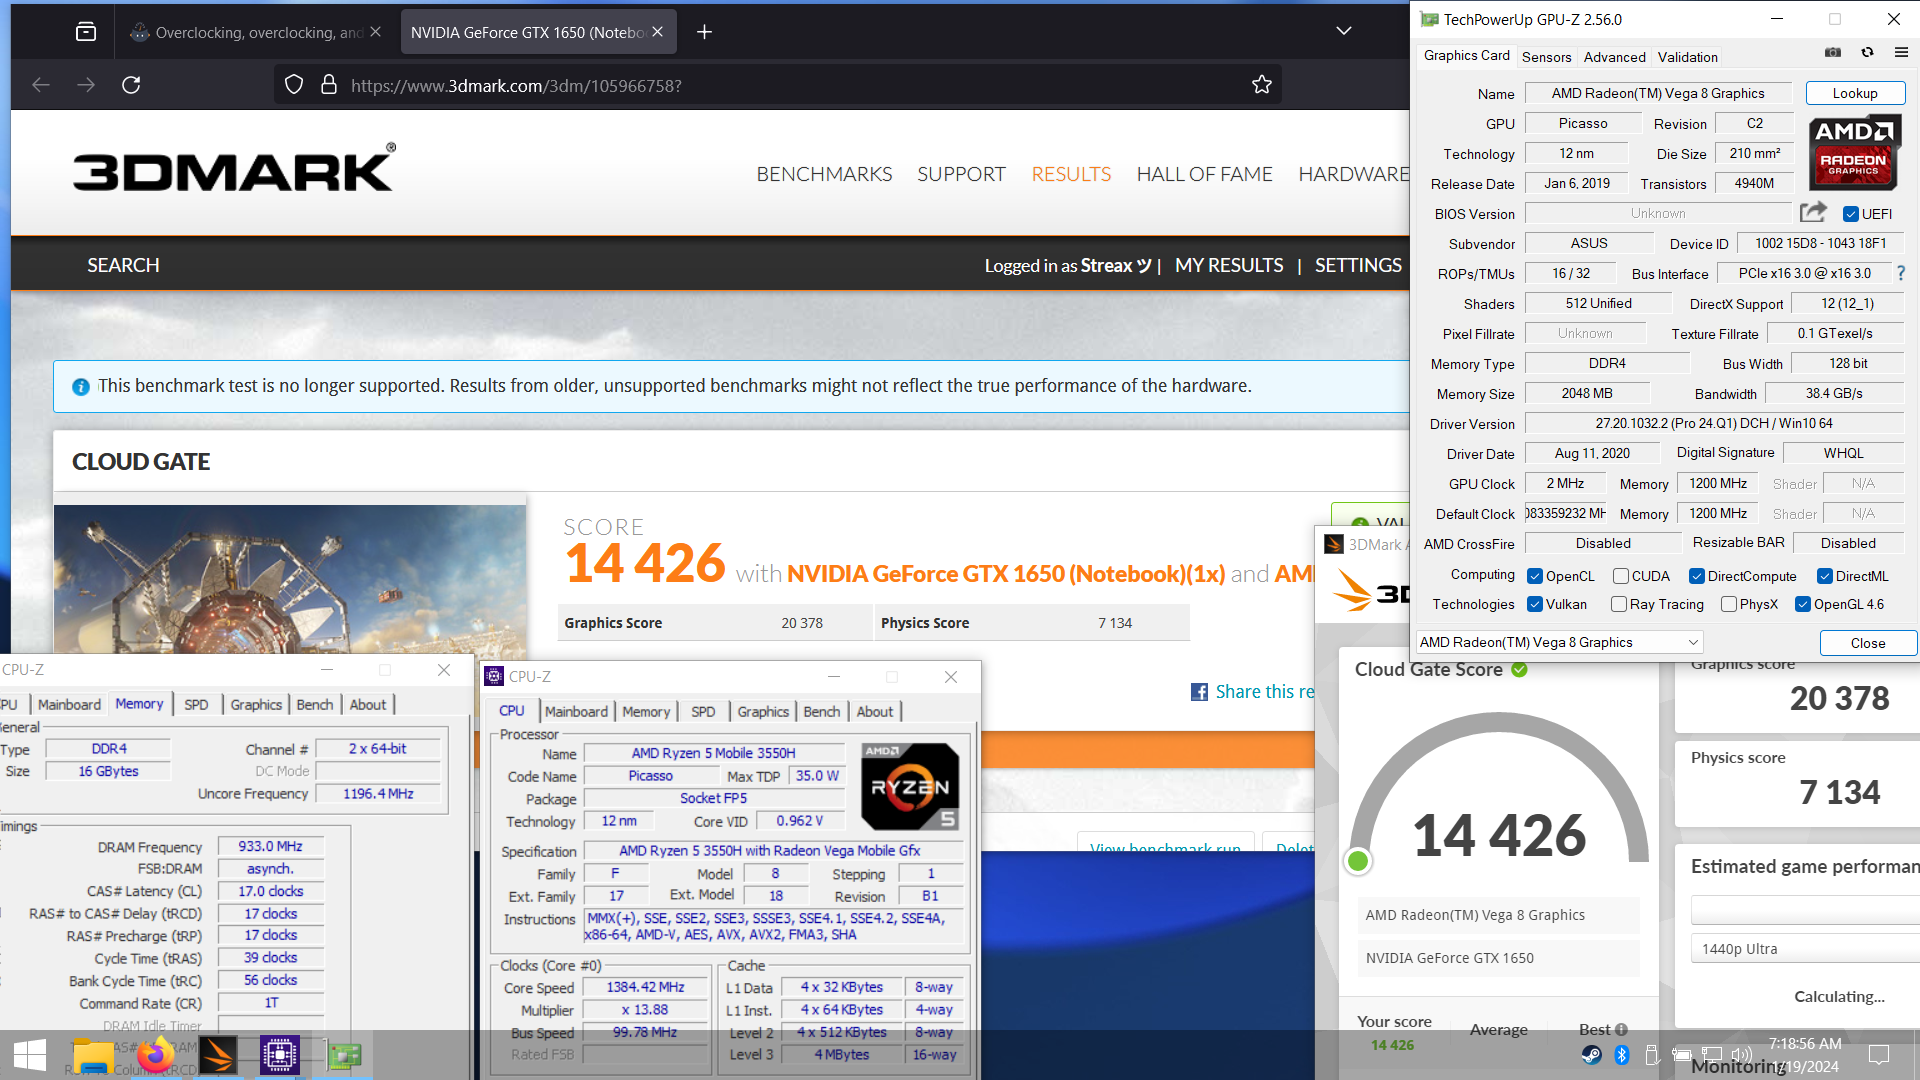The height and width of the screenshot is (1080, 1920).
Task: Click the Firefox taskbar icon
Action: point(155,1055)
